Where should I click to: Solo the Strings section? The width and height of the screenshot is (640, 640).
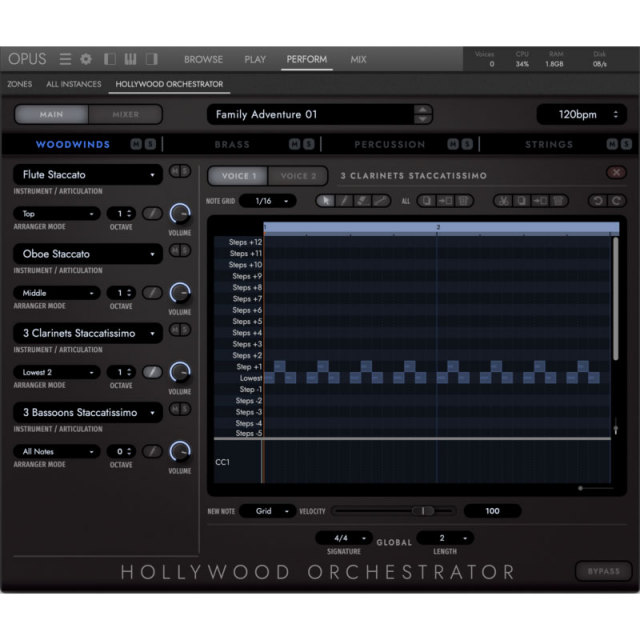(626, 144)
